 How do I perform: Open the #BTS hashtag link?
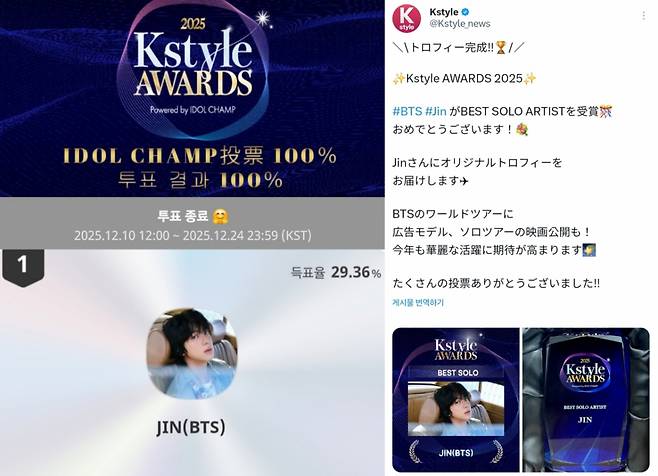[407, 111]
